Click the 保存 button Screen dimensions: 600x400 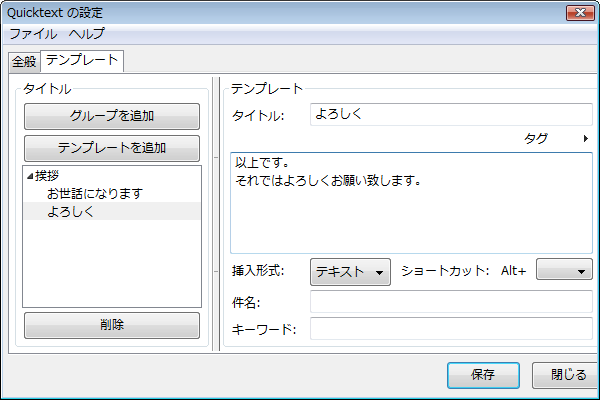coord(483,375)
